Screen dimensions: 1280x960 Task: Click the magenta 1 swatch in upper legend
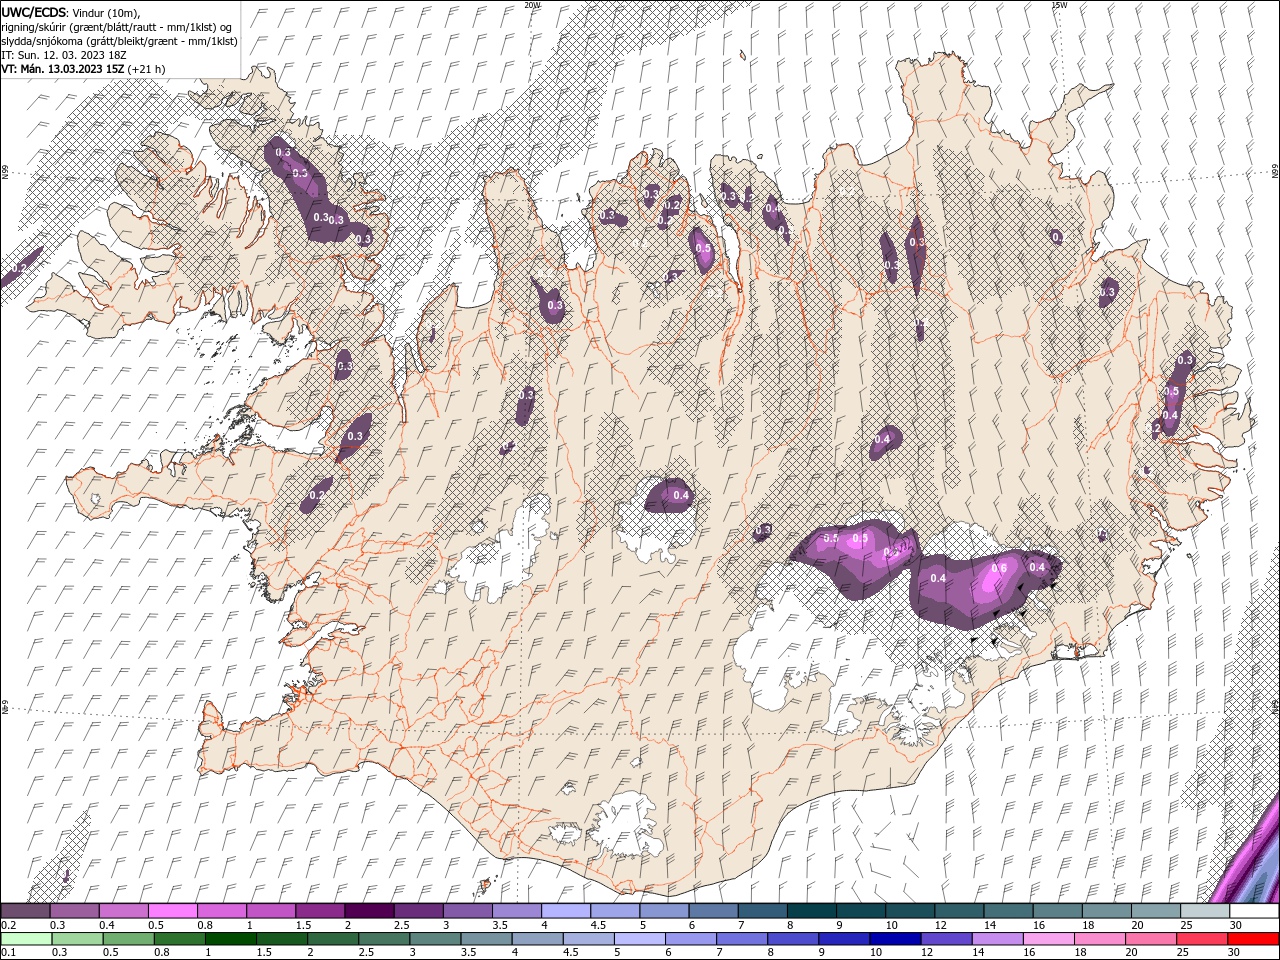pyautogui.click(x=271, y=911)
